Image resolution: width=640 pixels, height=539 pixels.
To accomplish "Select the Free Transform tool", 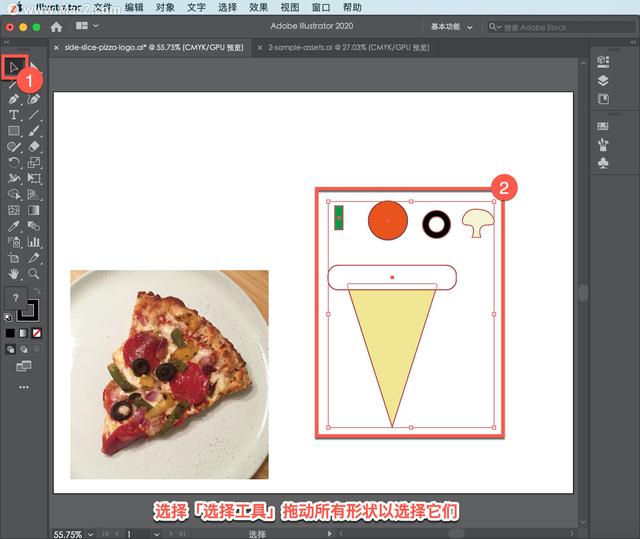I will [x=34, y=178].
